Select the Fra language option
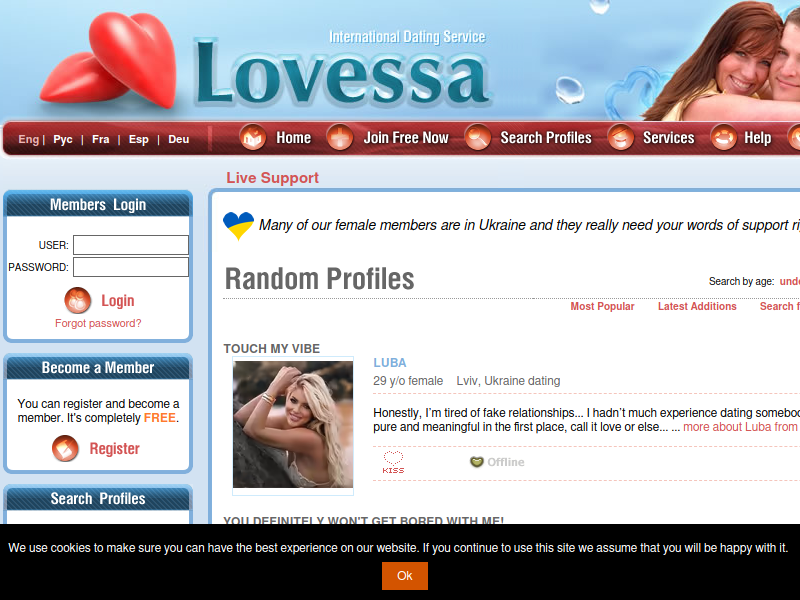This screenshot has height=600, width=800. [x=101, y=139]
